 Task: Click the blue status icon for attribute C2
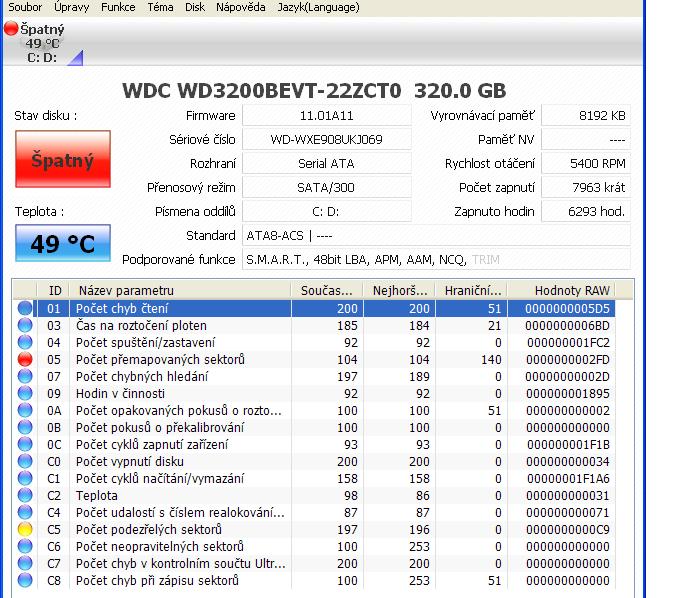(25, 495)
